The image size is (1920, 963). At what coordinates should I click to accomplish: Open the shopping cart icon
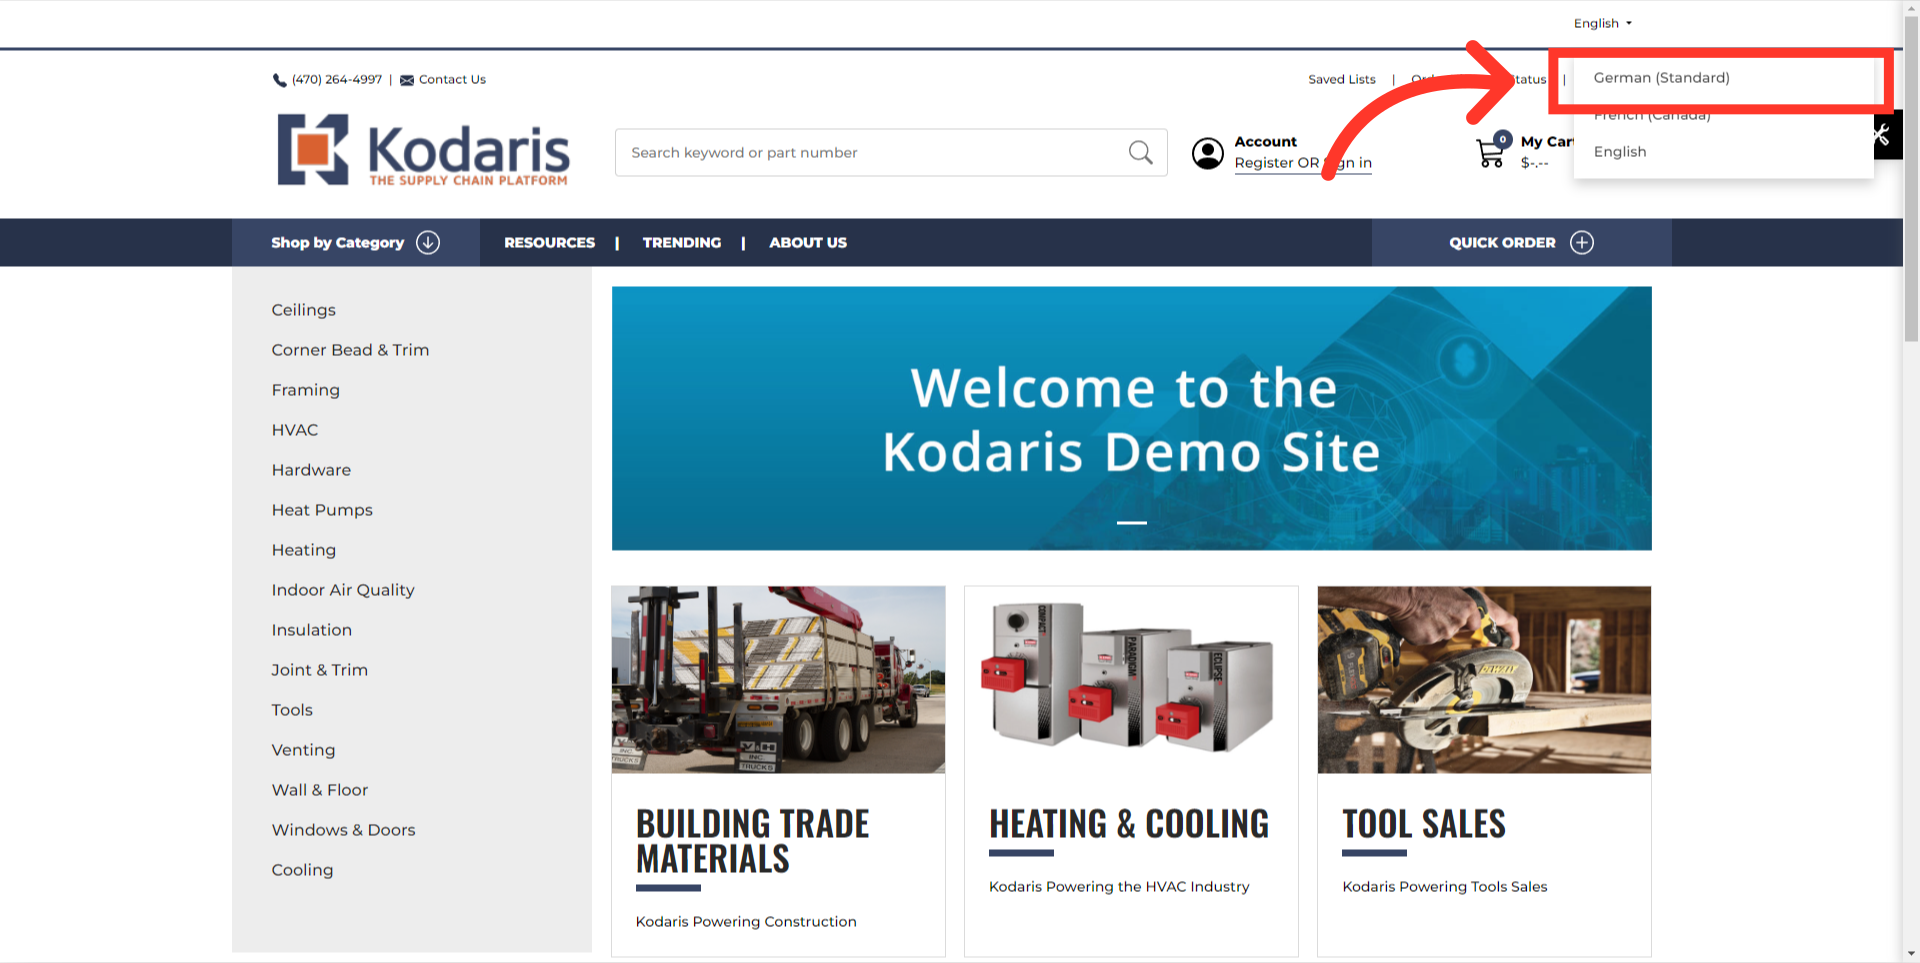point(1491,153)
